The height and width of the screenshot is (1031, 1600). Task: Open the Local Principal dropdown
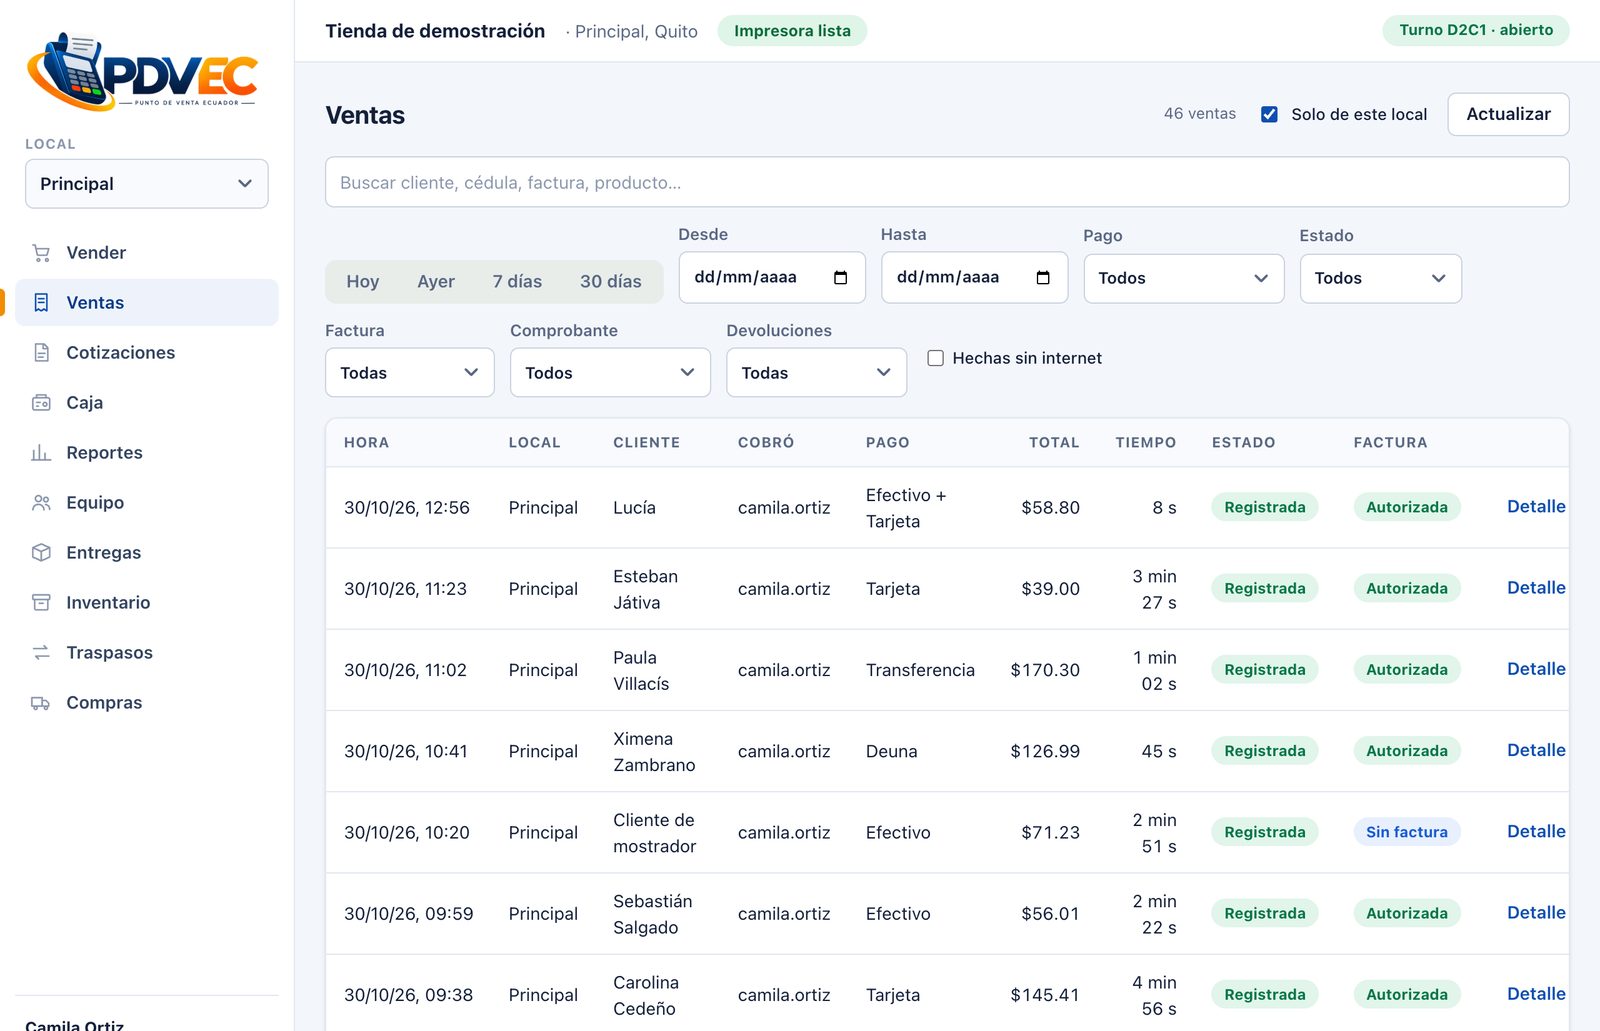pyautogui.click(x=147, y=184)
